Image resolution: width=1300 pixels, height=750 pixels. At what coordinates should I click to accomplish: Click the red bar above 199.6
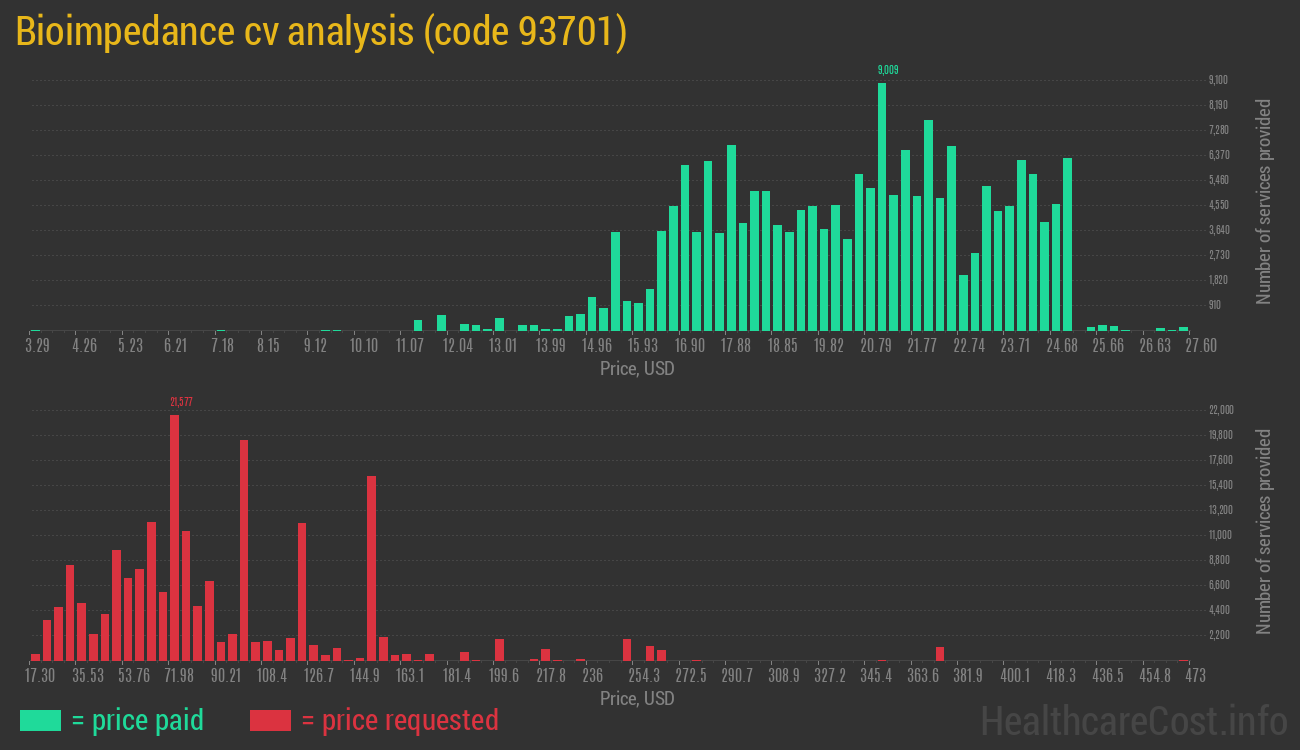[x=499, y=650]
